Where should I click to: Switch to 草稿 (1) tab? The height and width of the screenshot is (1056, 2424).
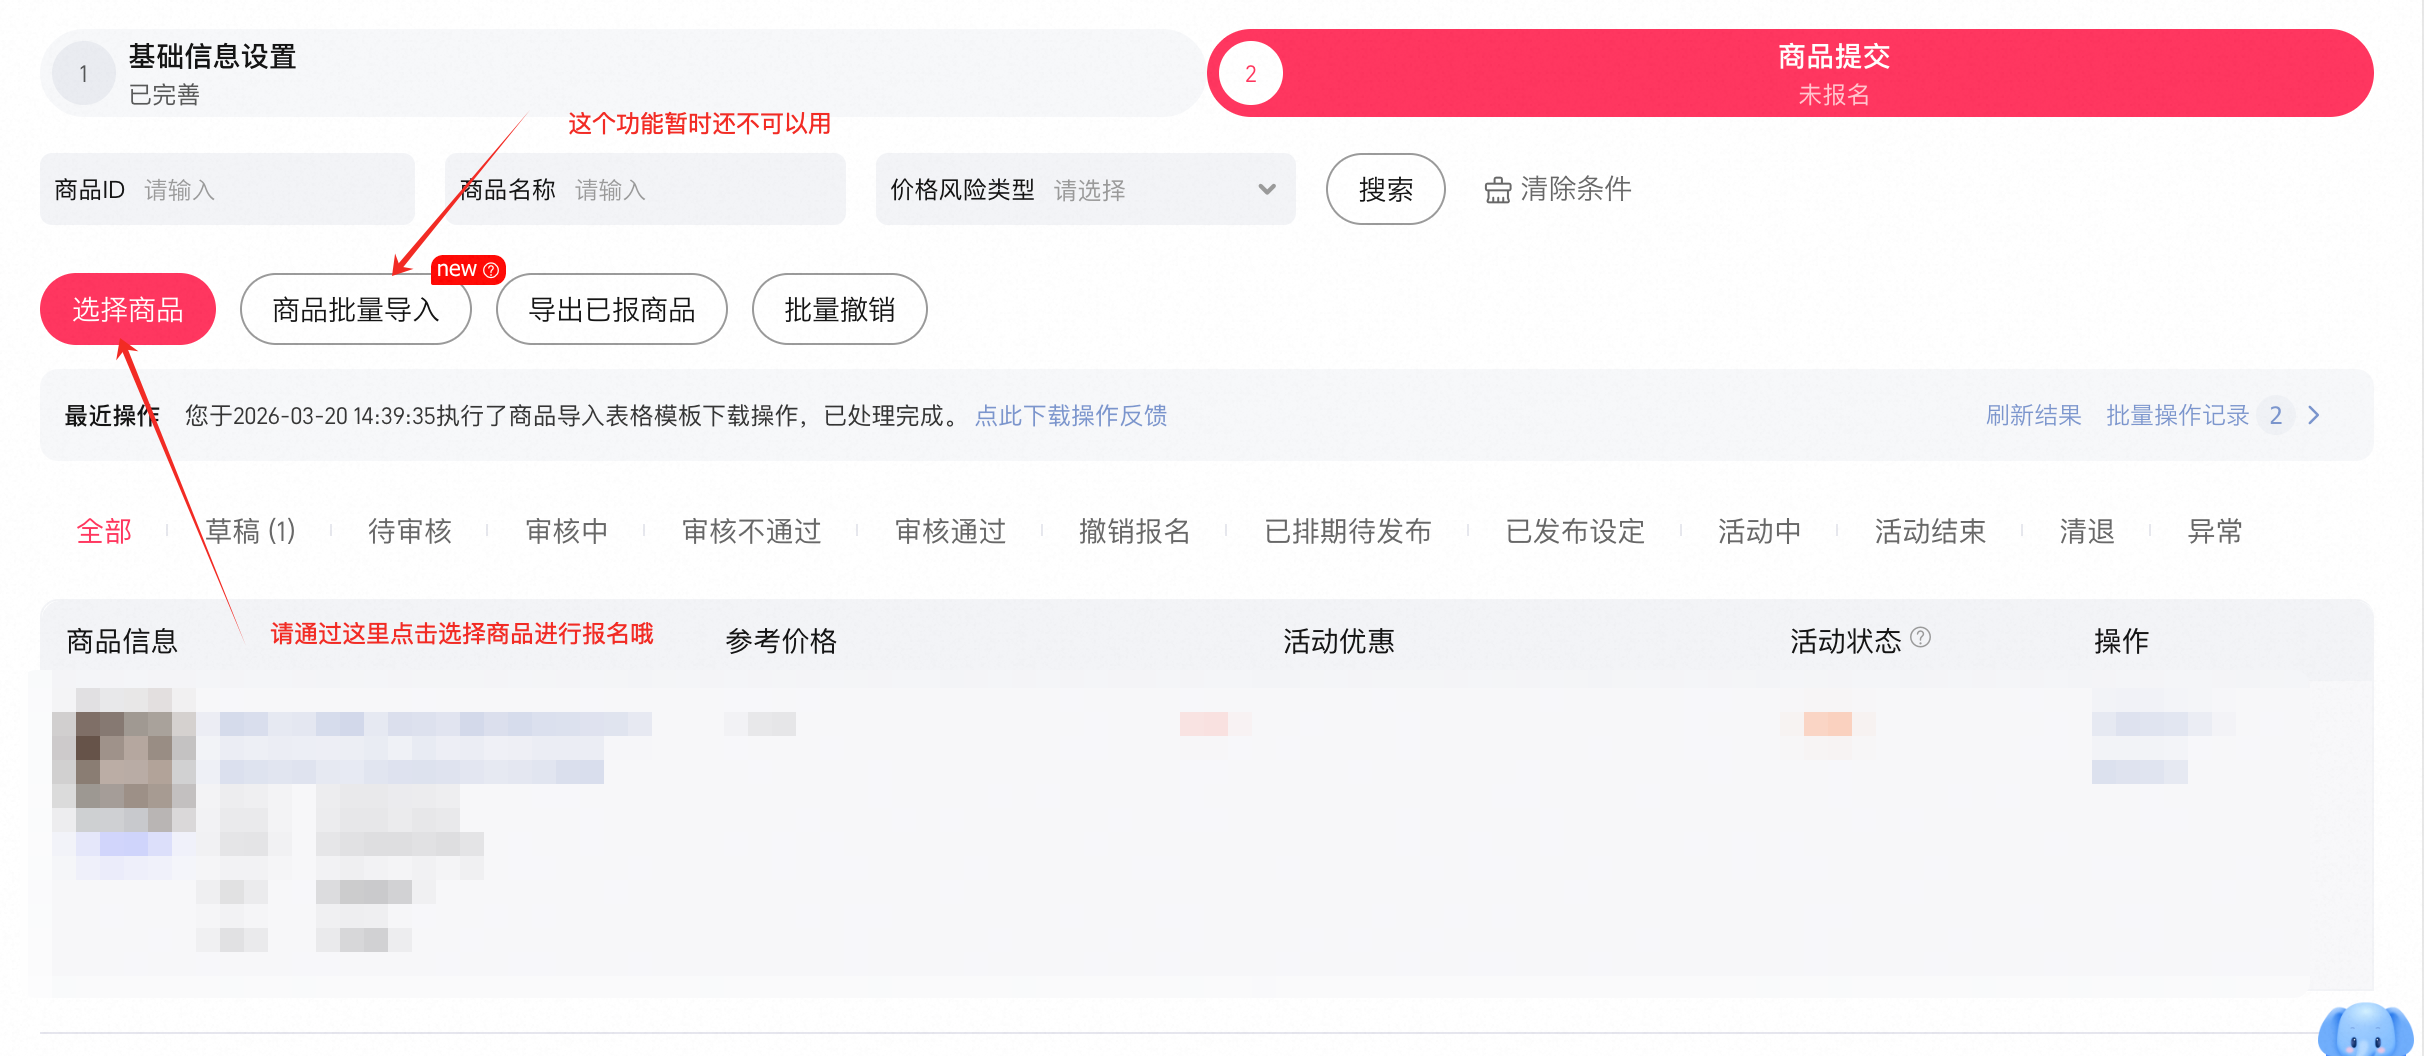coord(250,531)
